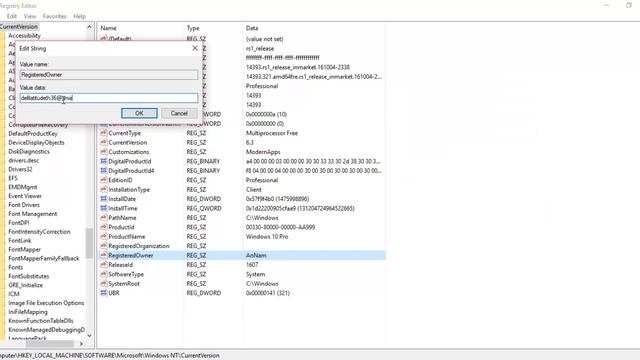Select the Fonts key
The image size is (640, 360).
click(16, 267)
